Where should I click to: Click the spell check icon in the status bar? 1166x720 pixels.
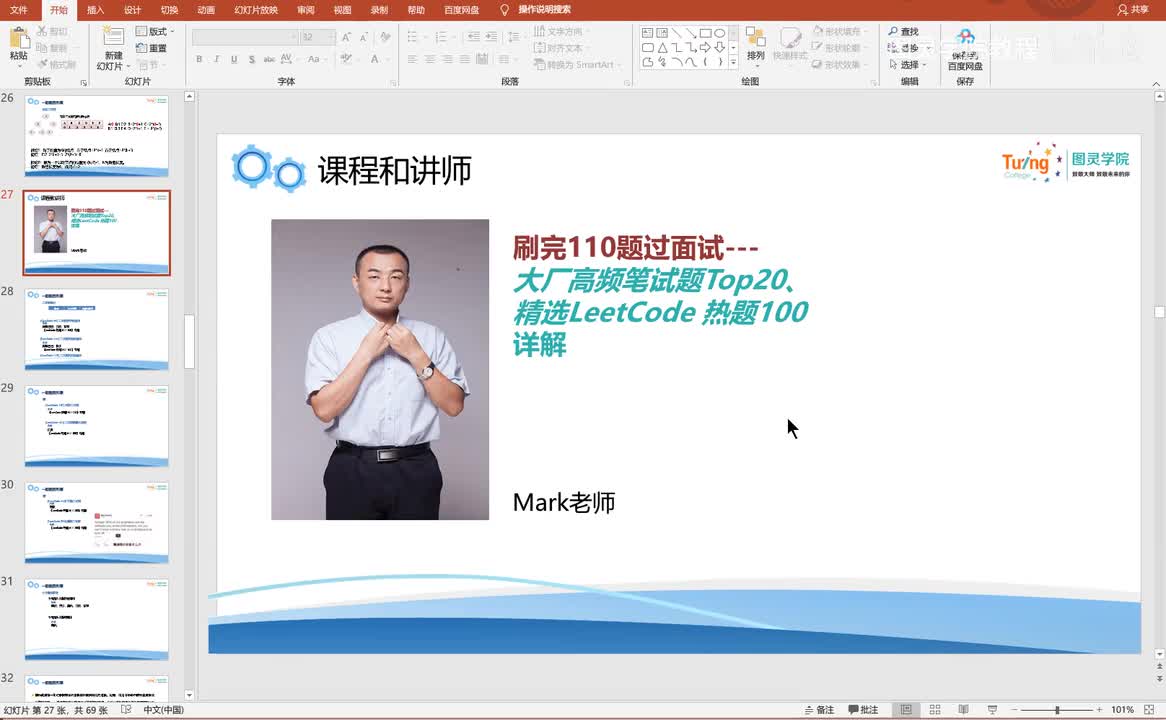[126, 710]
